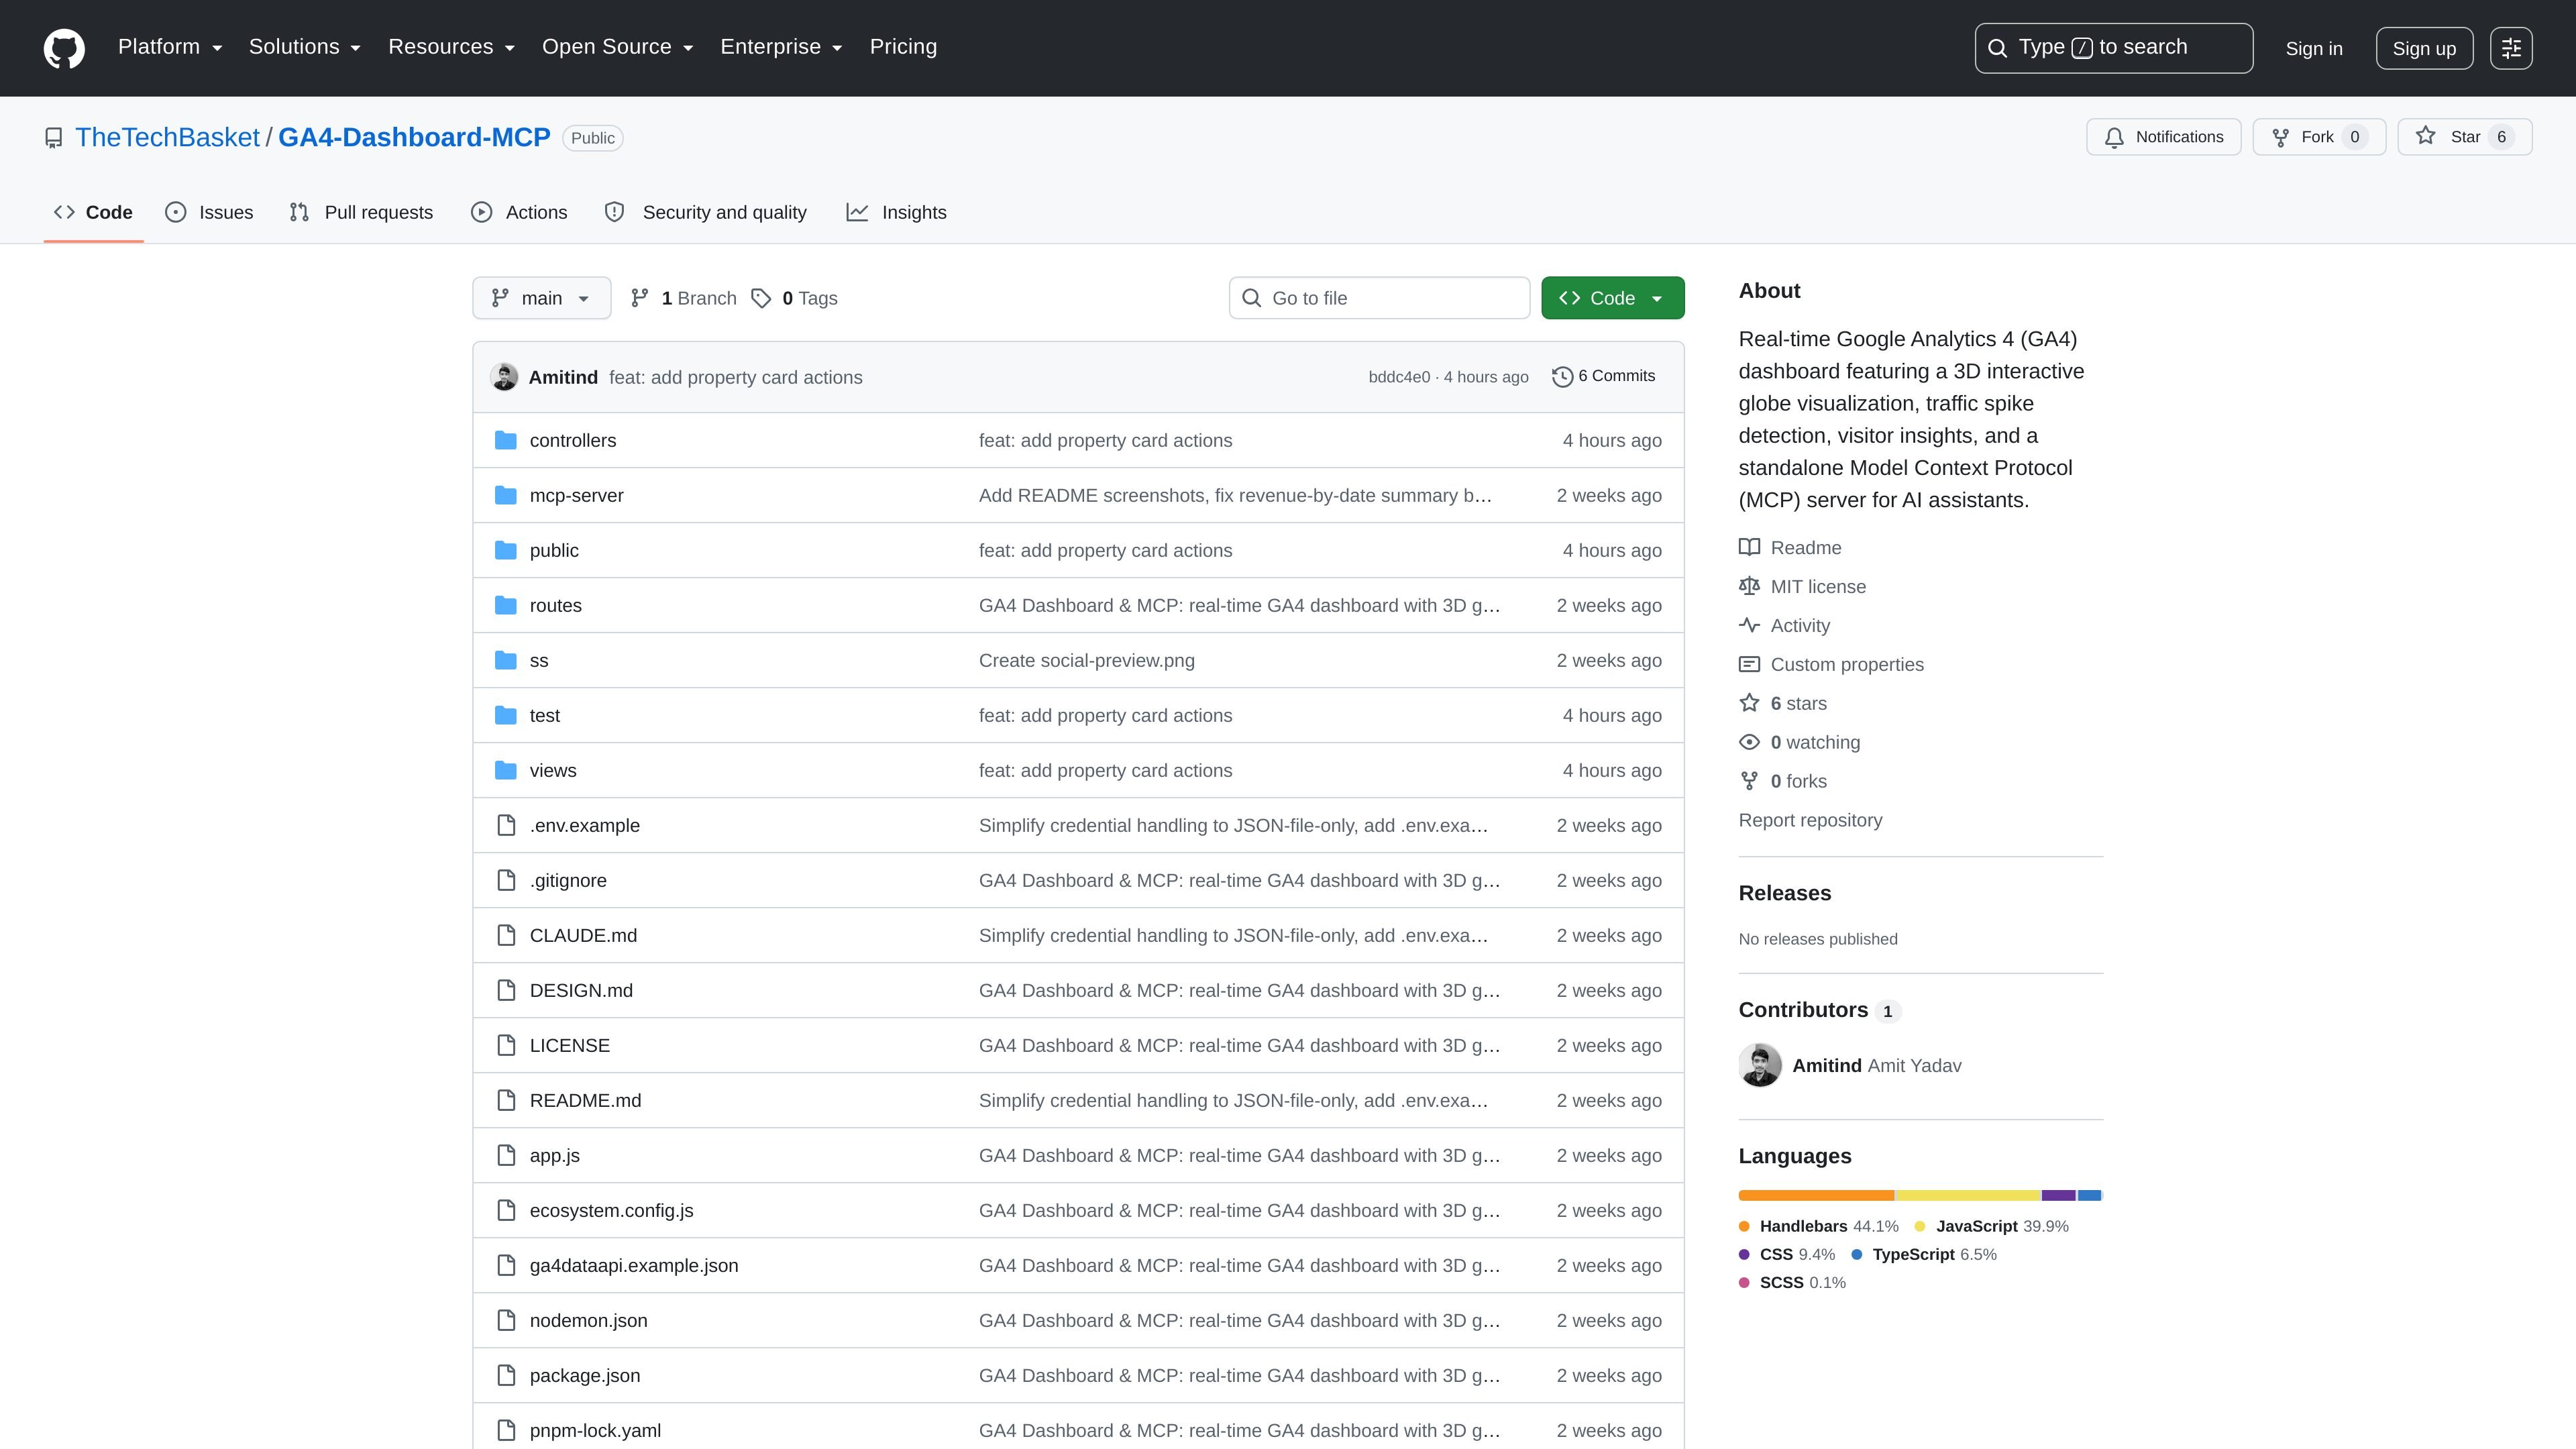Click the orange Handlebars segment of language bar
Viewport: 2576px width, 1449px height.
coord(1816,1195)
